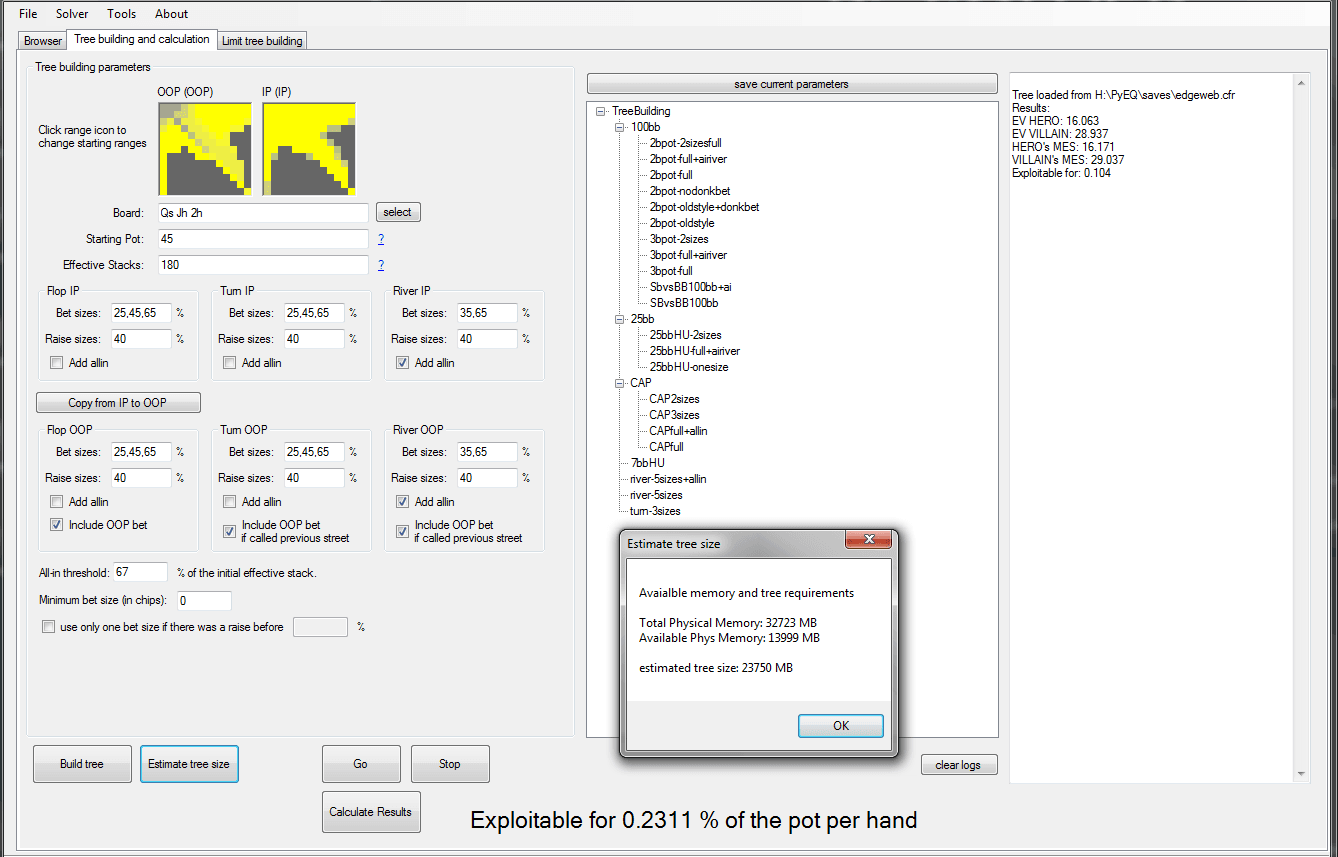
Task: Open the IP range grid icon
Action: (309, 149)
